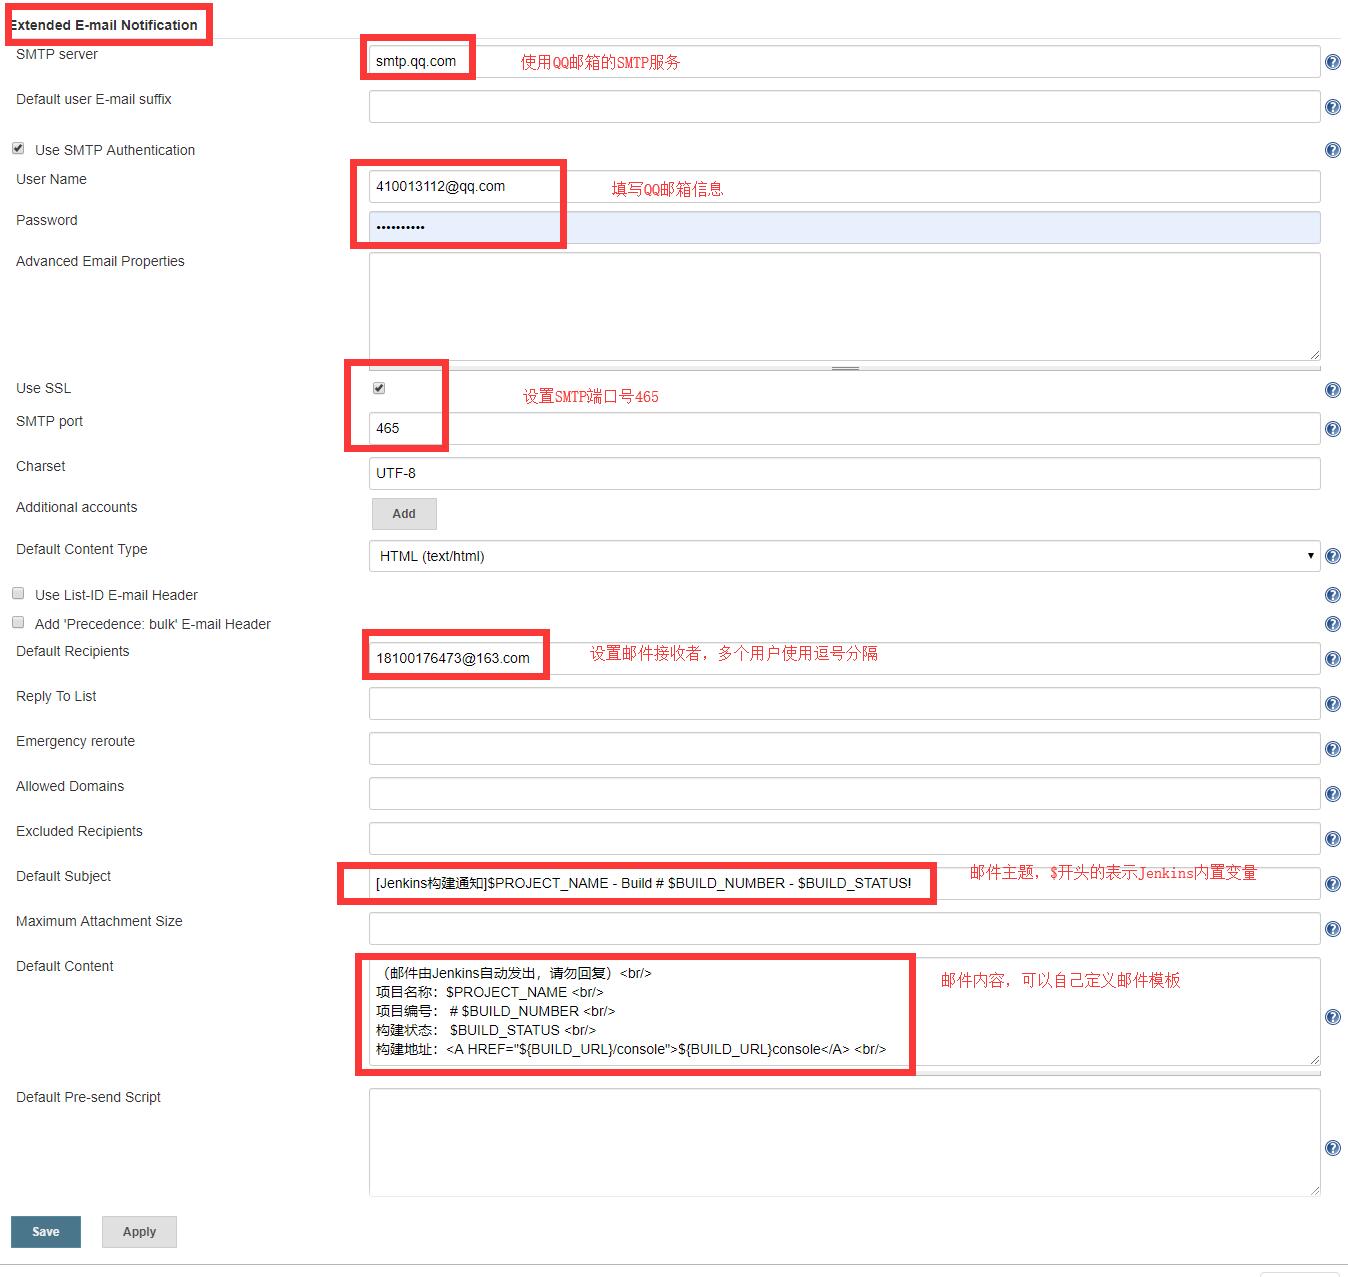Enable Add 'Precedence: bulk' E-mail Header checkbox
Screen dimensions: 1348x1277
click(x=18, y=622)
